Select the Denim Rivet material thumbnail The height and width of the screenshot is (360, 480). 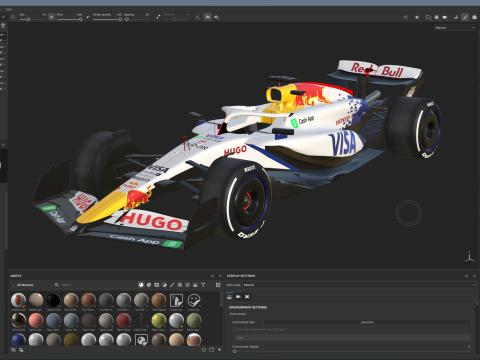pyautogui.click(x=18, y=321)
